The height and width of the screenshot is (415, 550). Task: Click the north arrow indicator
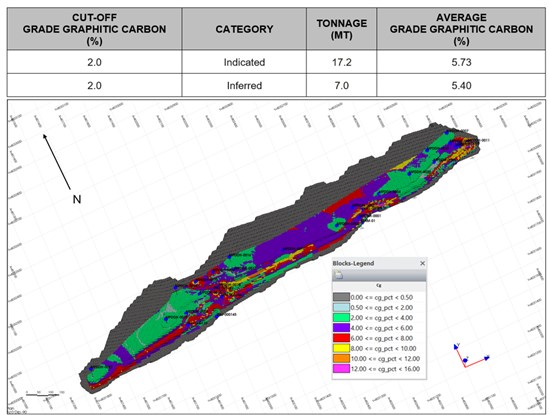[56, 162]
